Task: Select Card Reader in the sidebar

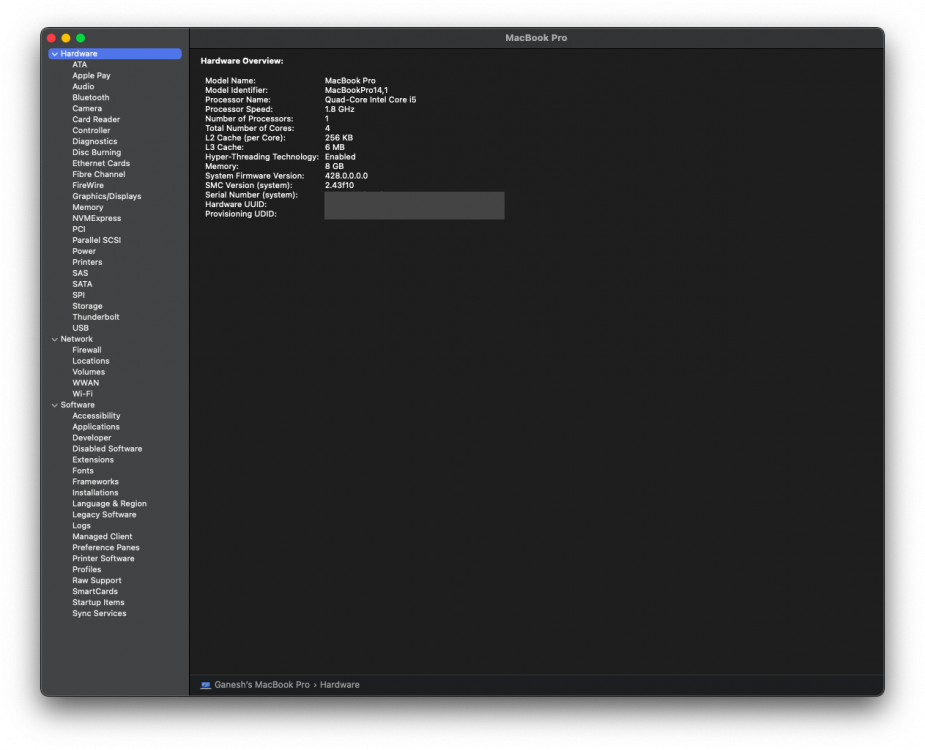Action: (96, 119)
